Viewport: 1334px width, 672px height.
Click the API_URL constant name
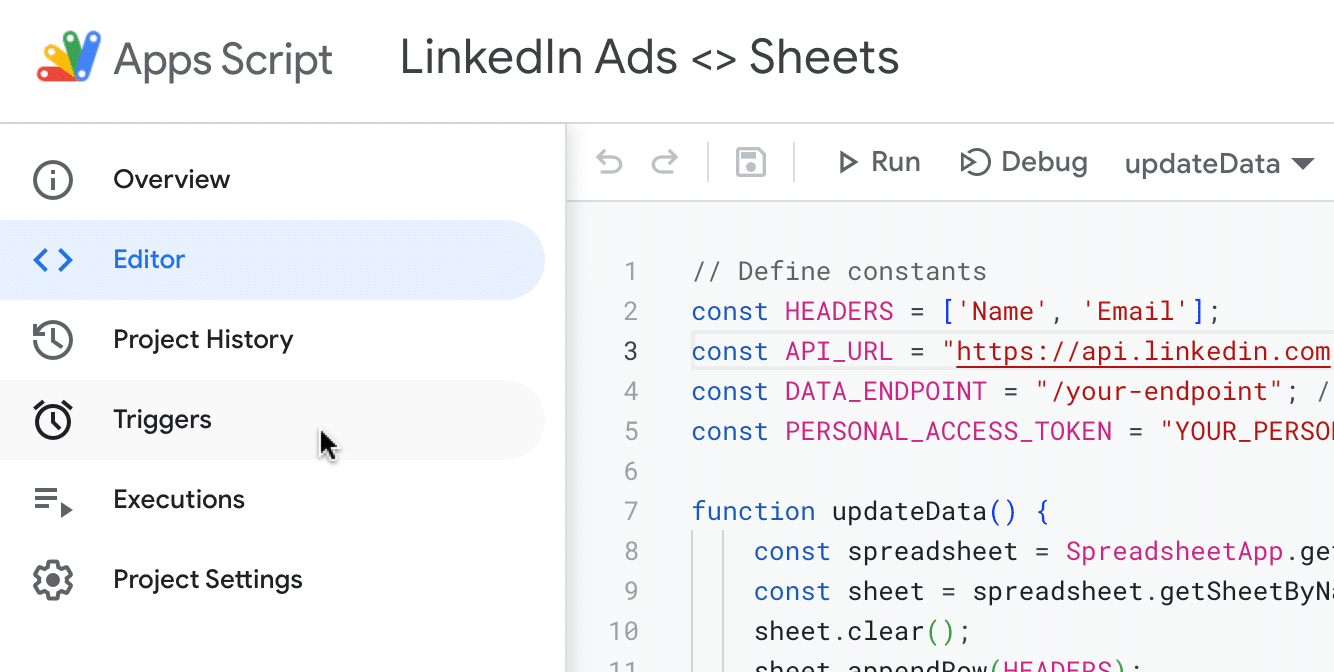tap(839, 352)
